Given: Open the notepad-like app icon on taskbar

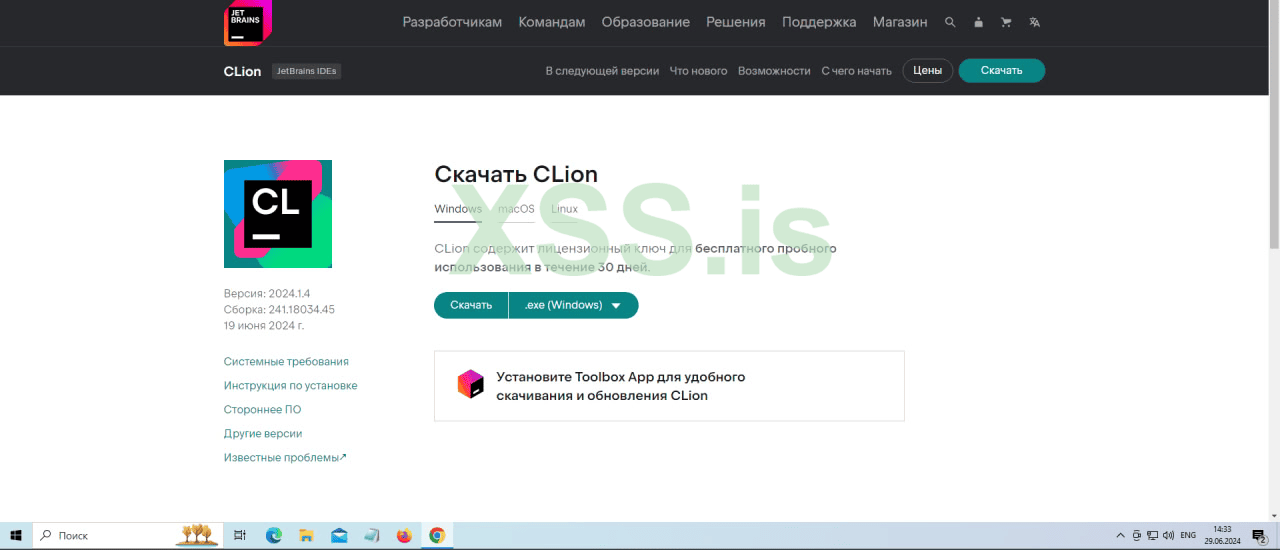Looking at the screenshot, I should 371,536.
